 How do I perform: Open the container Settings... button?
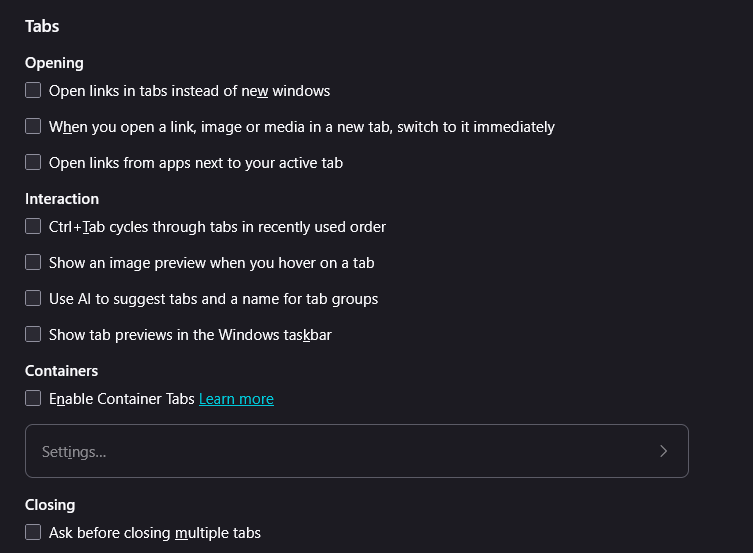click(356, 451)
